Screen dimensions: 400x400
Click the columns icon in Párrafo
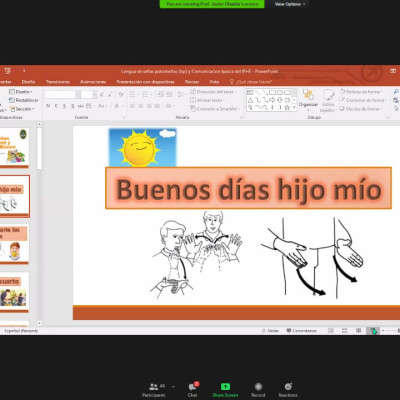[169, 106]
